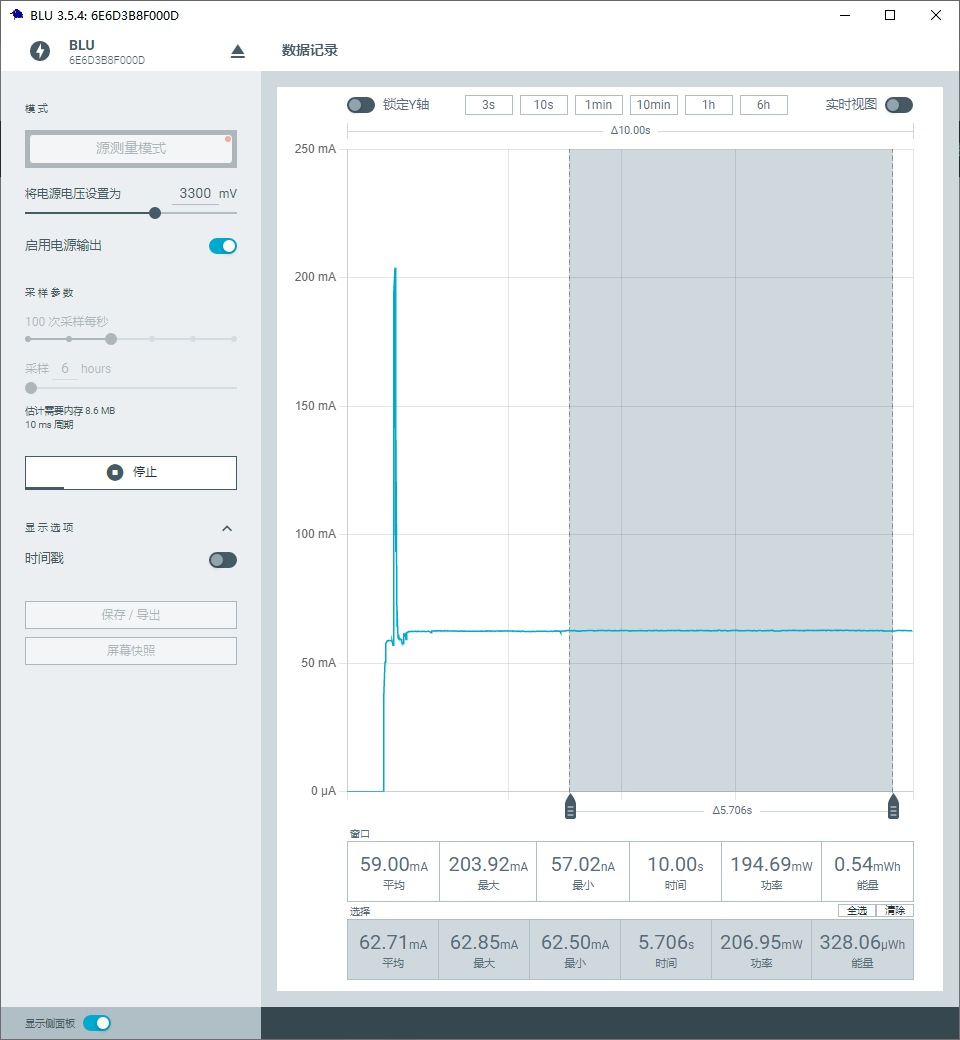The image size is (960, 1040).
Task: Toggle the 显示侧面板 side panel switch
Action: tap(97, 1023)
